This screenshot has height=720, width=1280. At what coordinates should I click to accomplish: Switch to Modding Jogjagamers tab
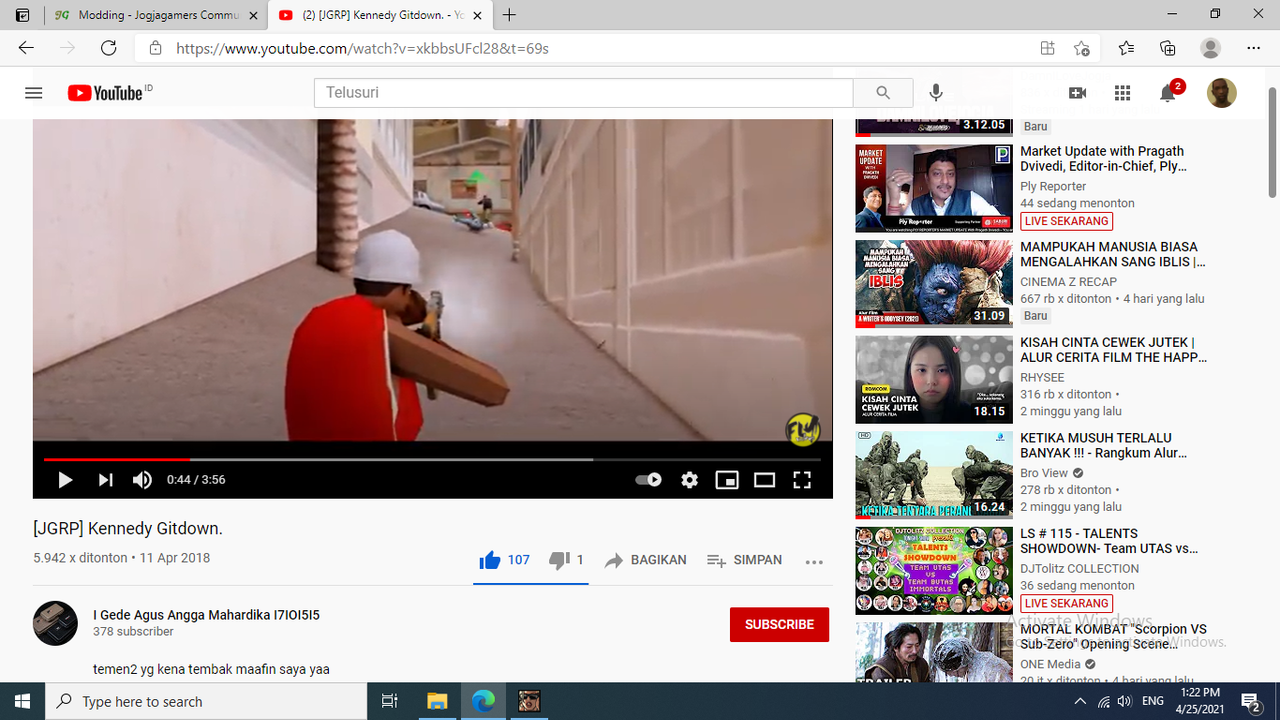(x=156, y=15)
